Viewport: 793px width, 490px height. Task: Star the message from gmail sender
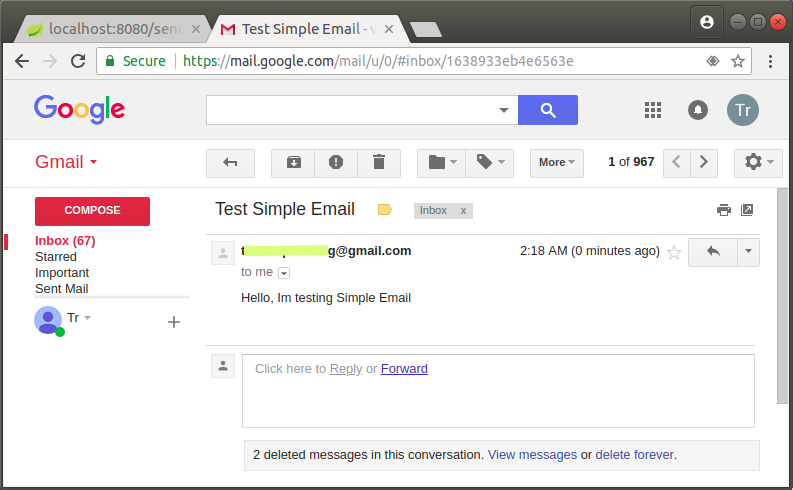[674, 252]
